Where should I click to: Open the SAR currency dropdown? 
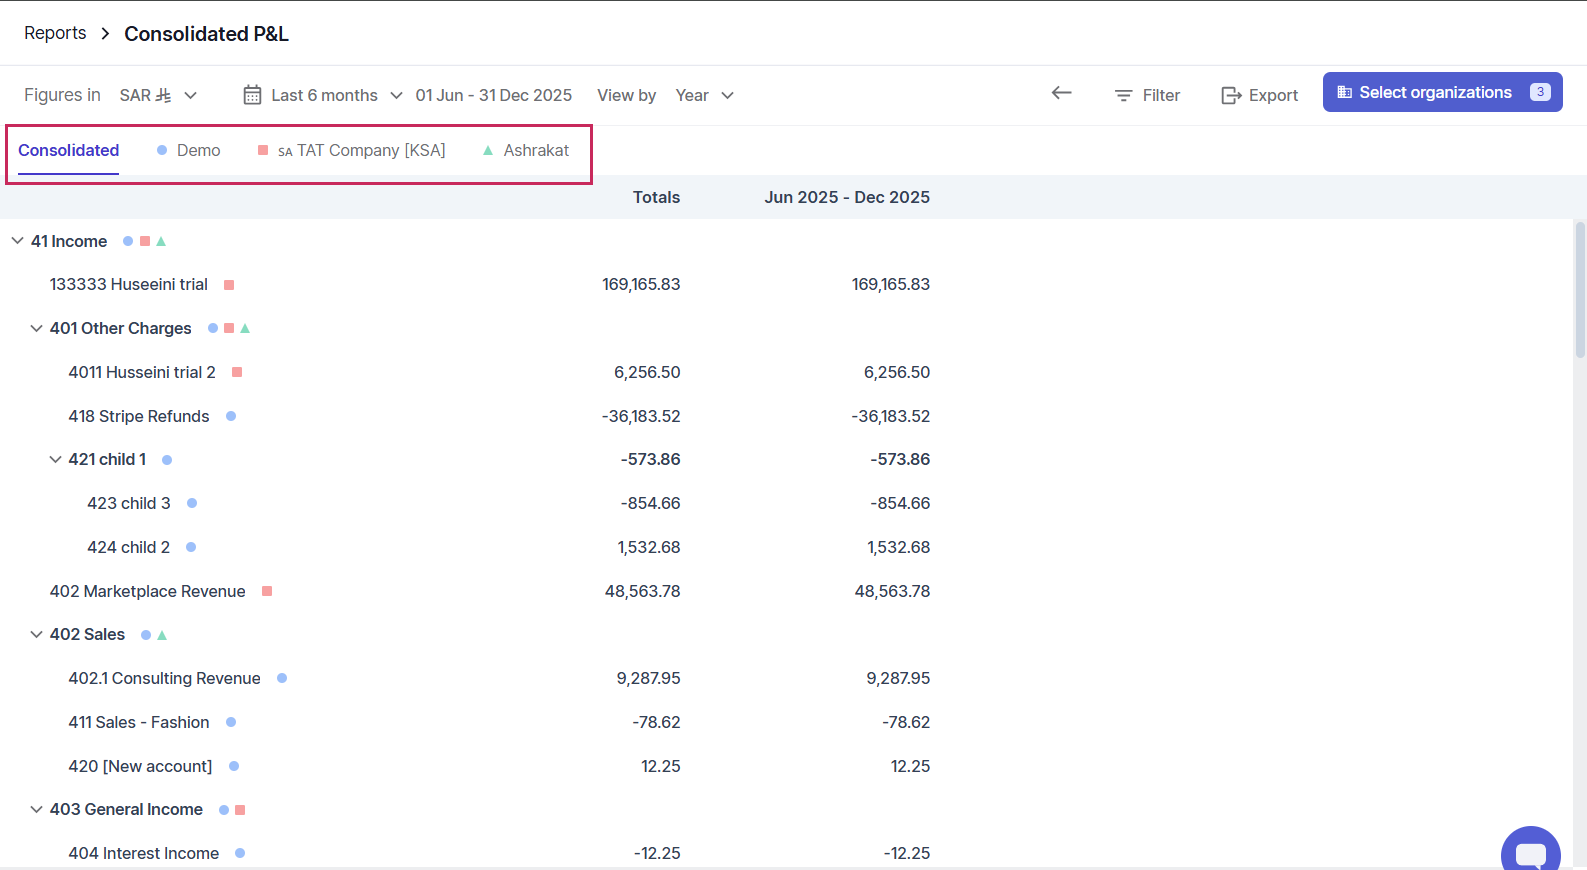coord(158,95)
